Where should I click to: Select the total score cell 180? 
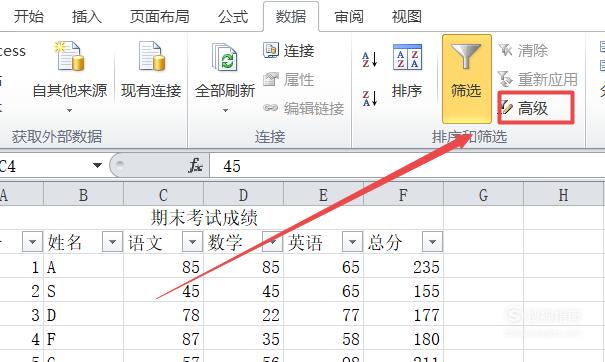tap(403, 338)
